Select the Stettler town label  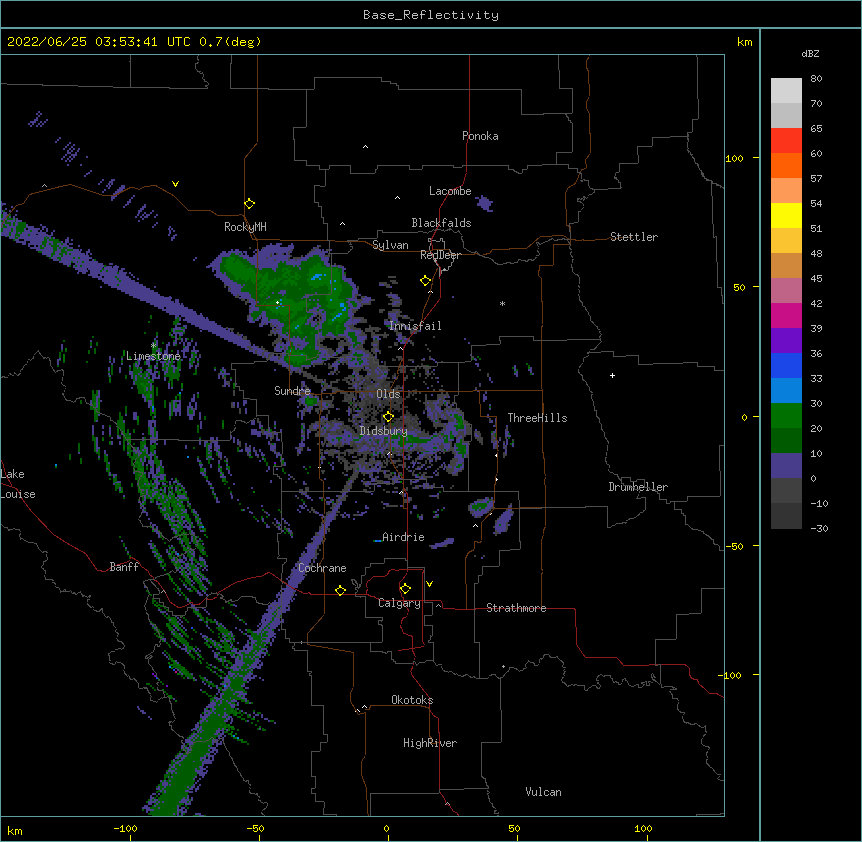click(634, 237)
